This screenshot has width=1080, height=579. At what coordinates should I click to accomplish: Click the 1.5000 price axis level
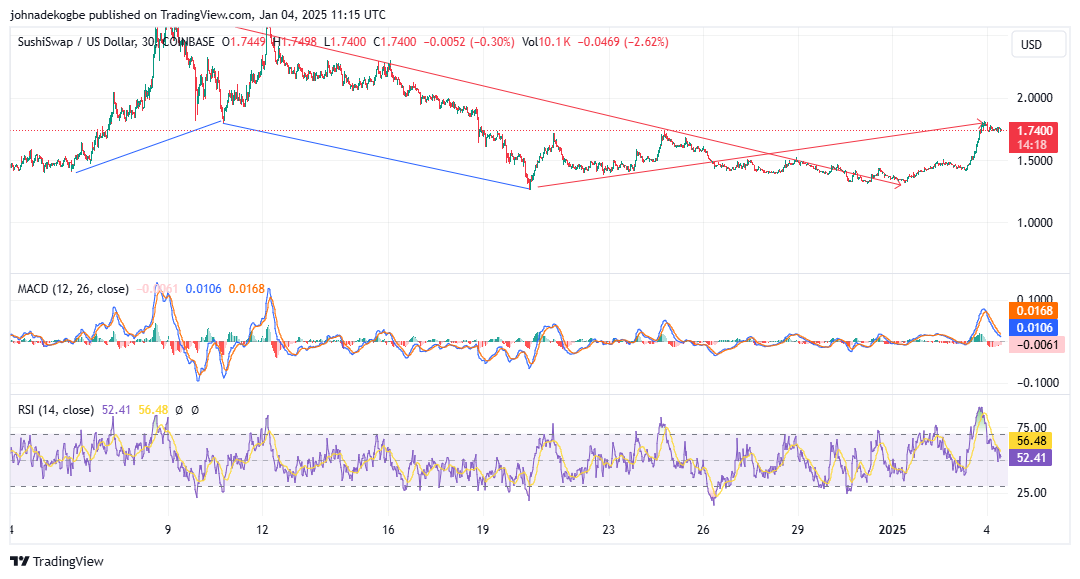click(1035, 160)
